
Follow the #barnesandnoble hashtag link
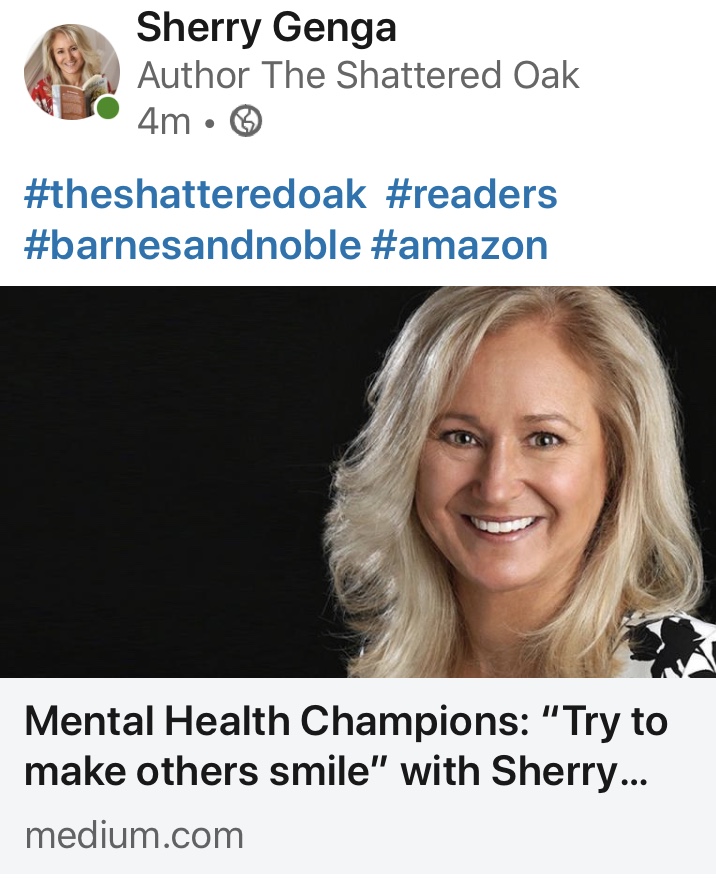(x=192, y=245)
